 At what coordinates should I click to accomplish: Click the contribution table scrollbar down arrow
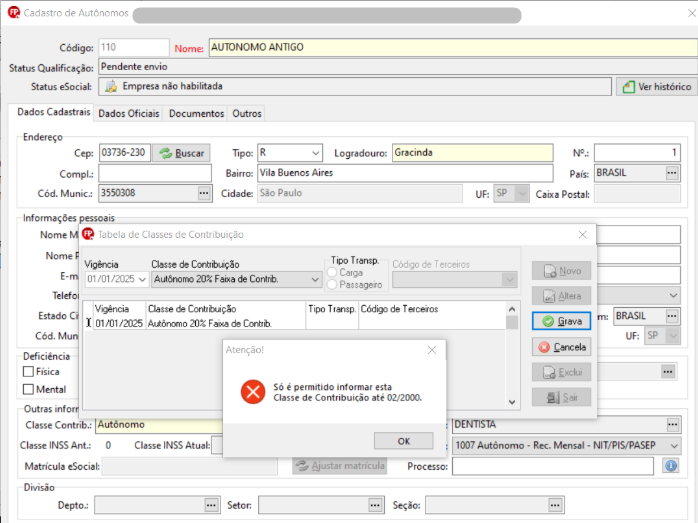pyautogui.click(x=512, y=402)
